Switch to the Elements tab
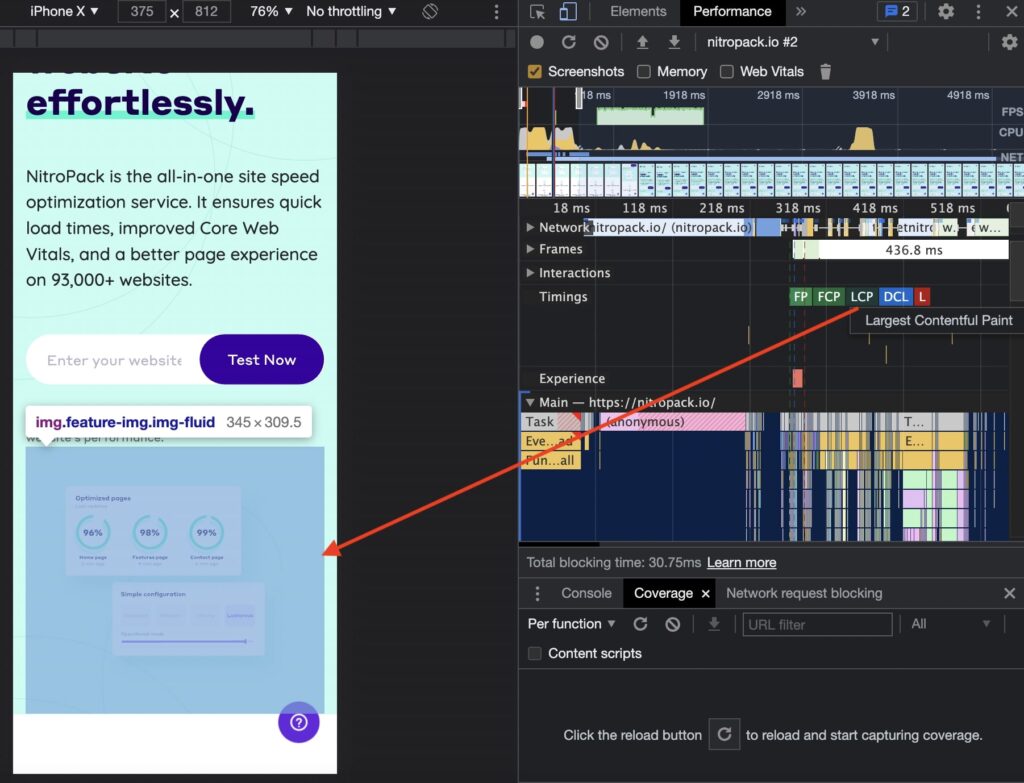 (x=638, y=12)
